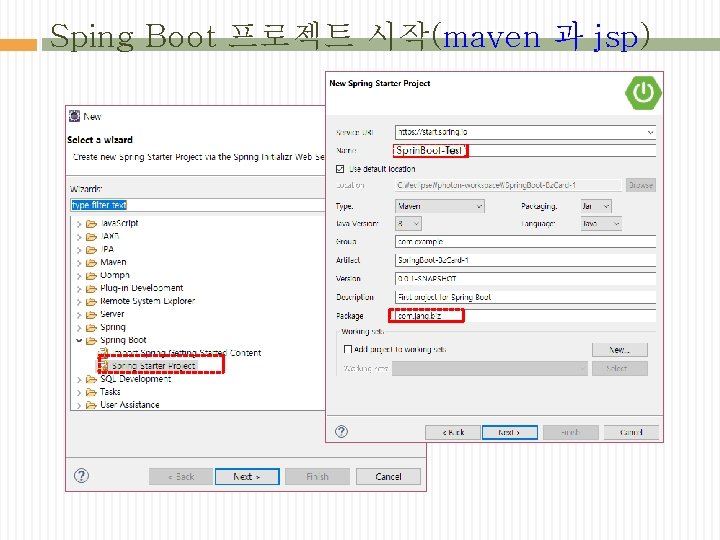Open the Service URL dropdown
Screen dimensions: 720x540
pyautogui.click(x=650, y=132)
